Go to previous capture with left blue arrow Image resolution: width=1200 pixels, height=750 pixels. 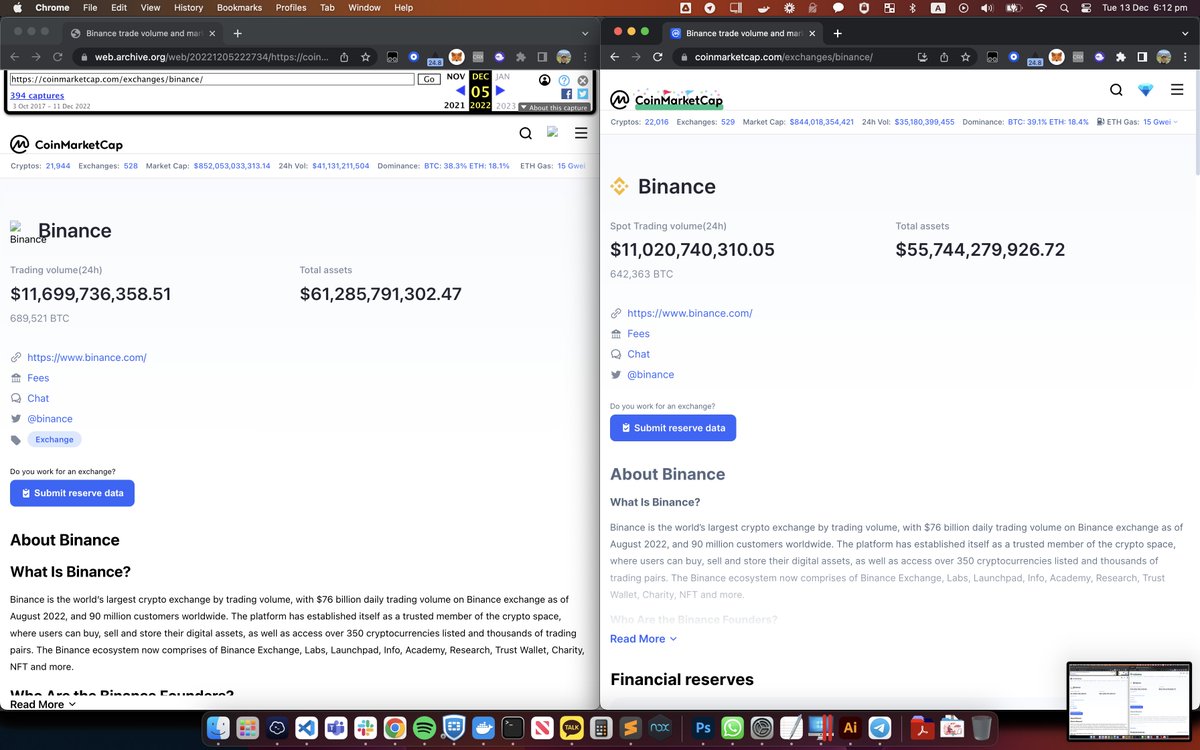[460, 90]
